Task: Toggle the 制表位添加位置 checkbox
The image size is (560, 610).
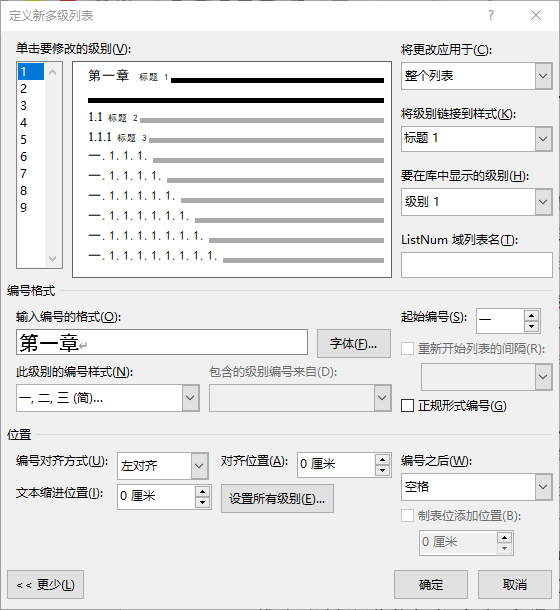Action: [407, 516]
